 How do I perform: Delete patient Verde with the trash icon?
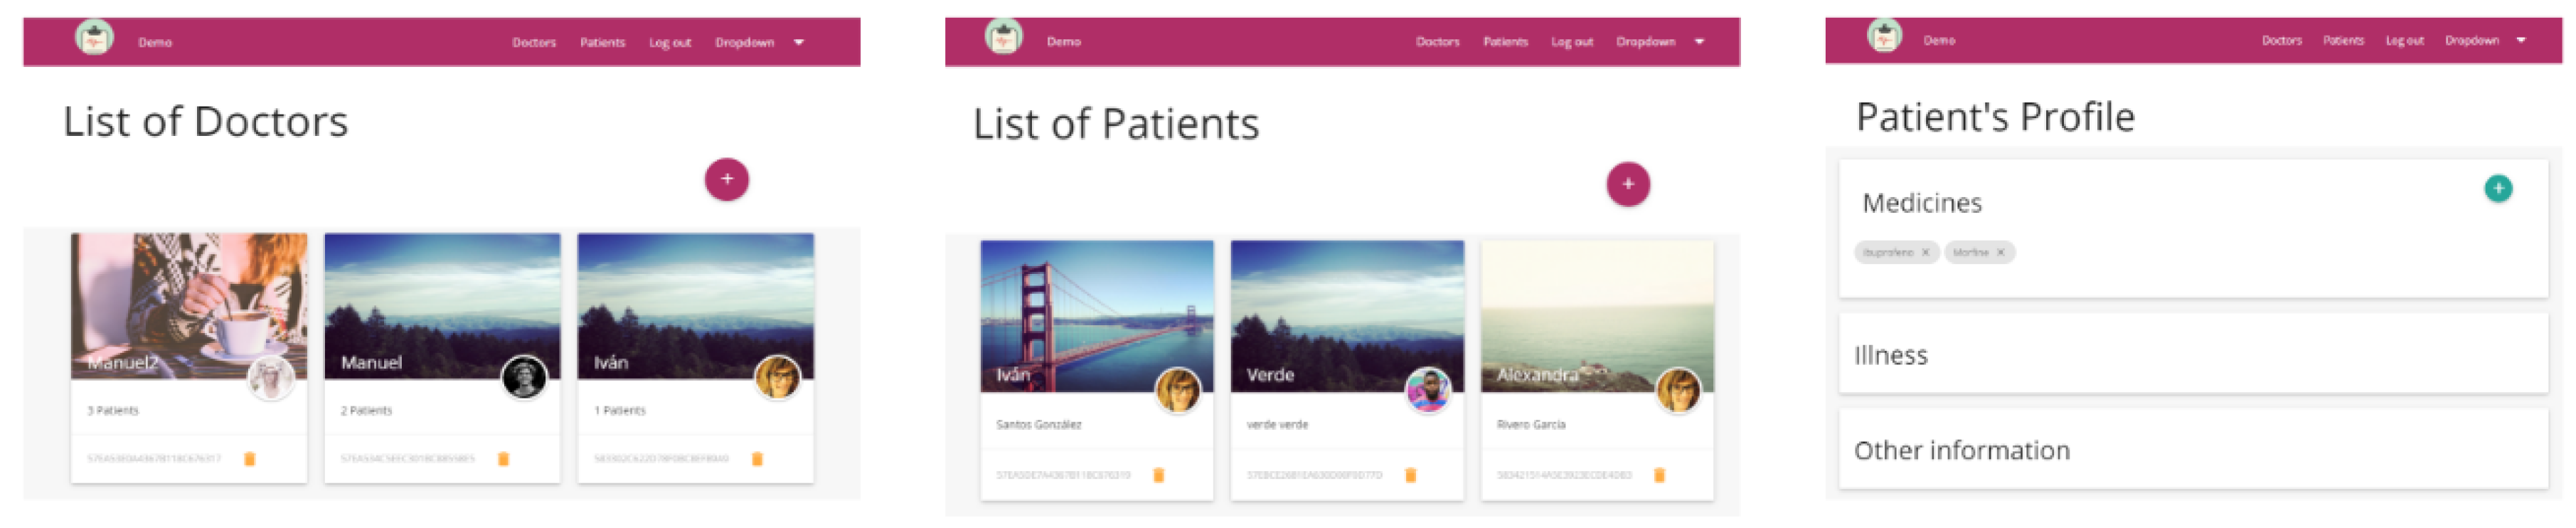point(1410,475)
